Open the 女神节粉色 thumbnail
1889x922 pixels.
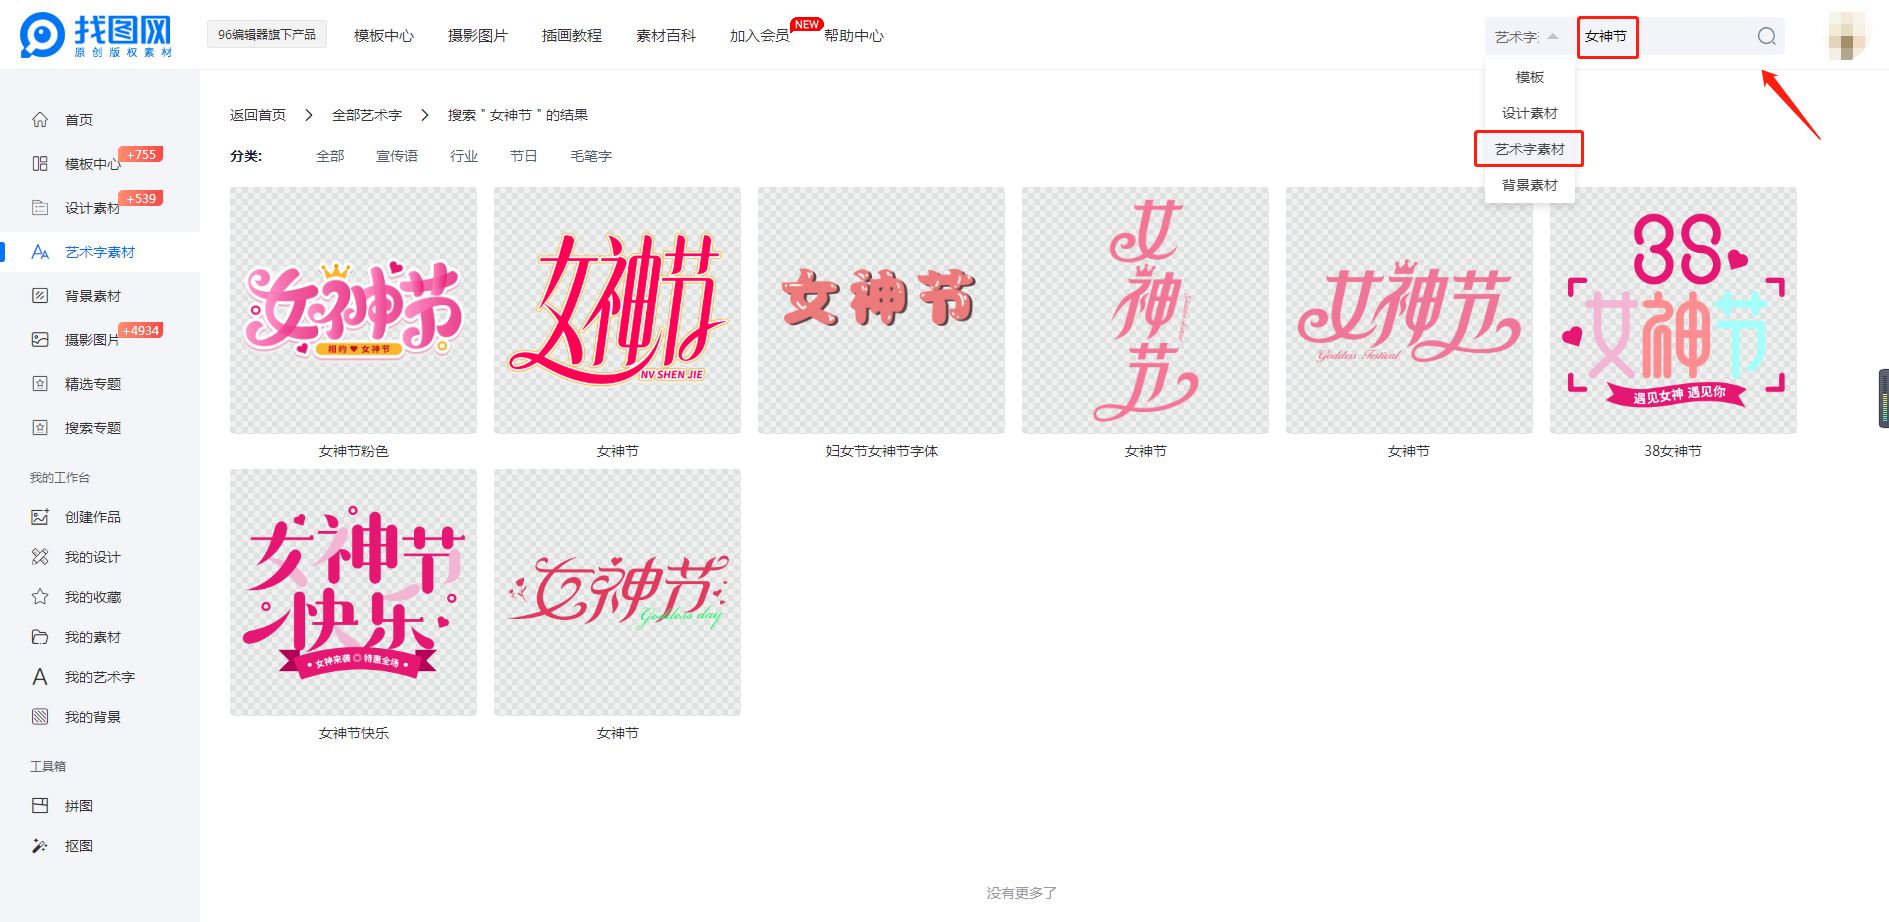(353, 310)
